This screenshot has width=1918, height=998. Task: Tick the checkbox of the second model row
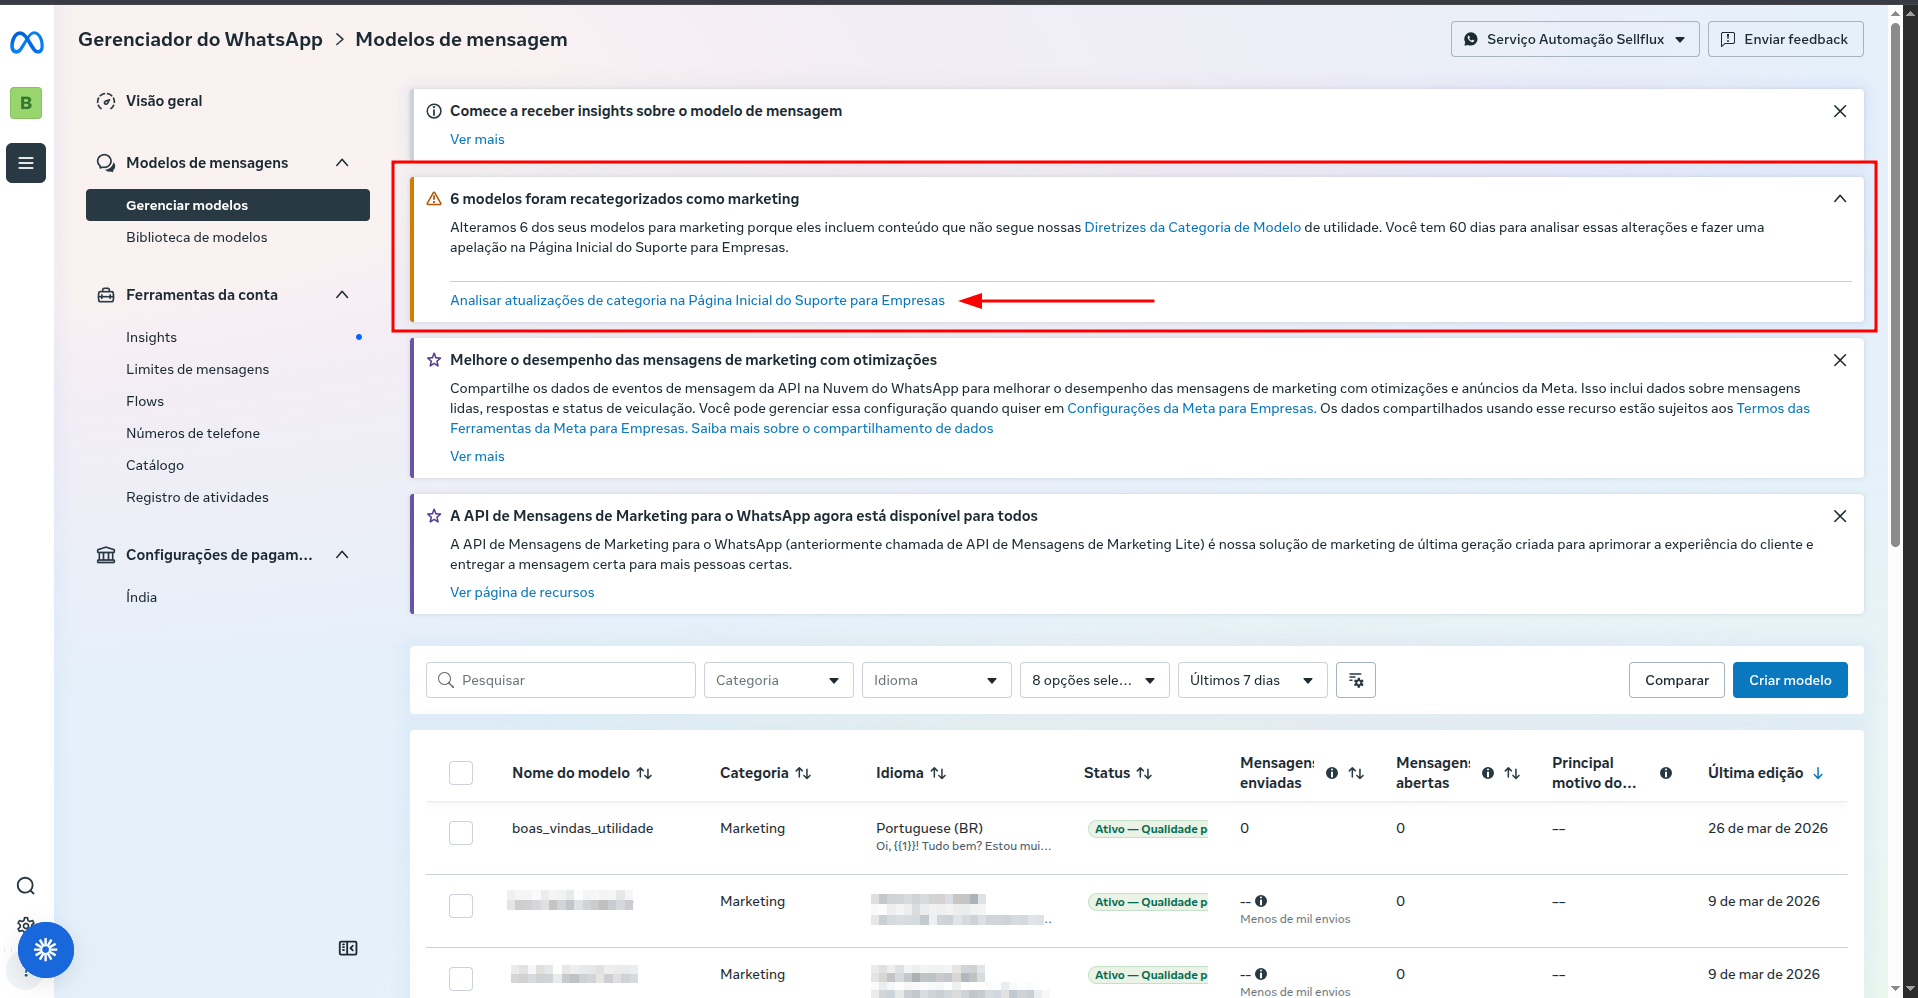(461, 905)
